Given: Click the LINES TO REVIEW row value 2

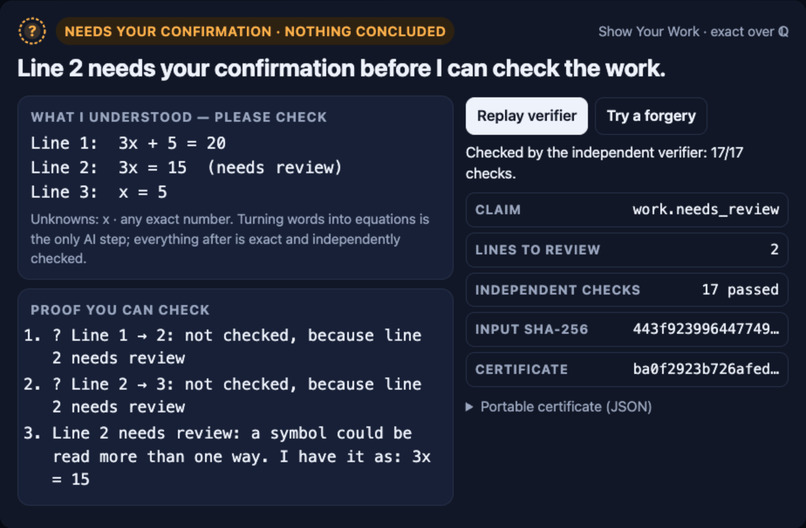Looking at the screenshot, I should point(774,249).
